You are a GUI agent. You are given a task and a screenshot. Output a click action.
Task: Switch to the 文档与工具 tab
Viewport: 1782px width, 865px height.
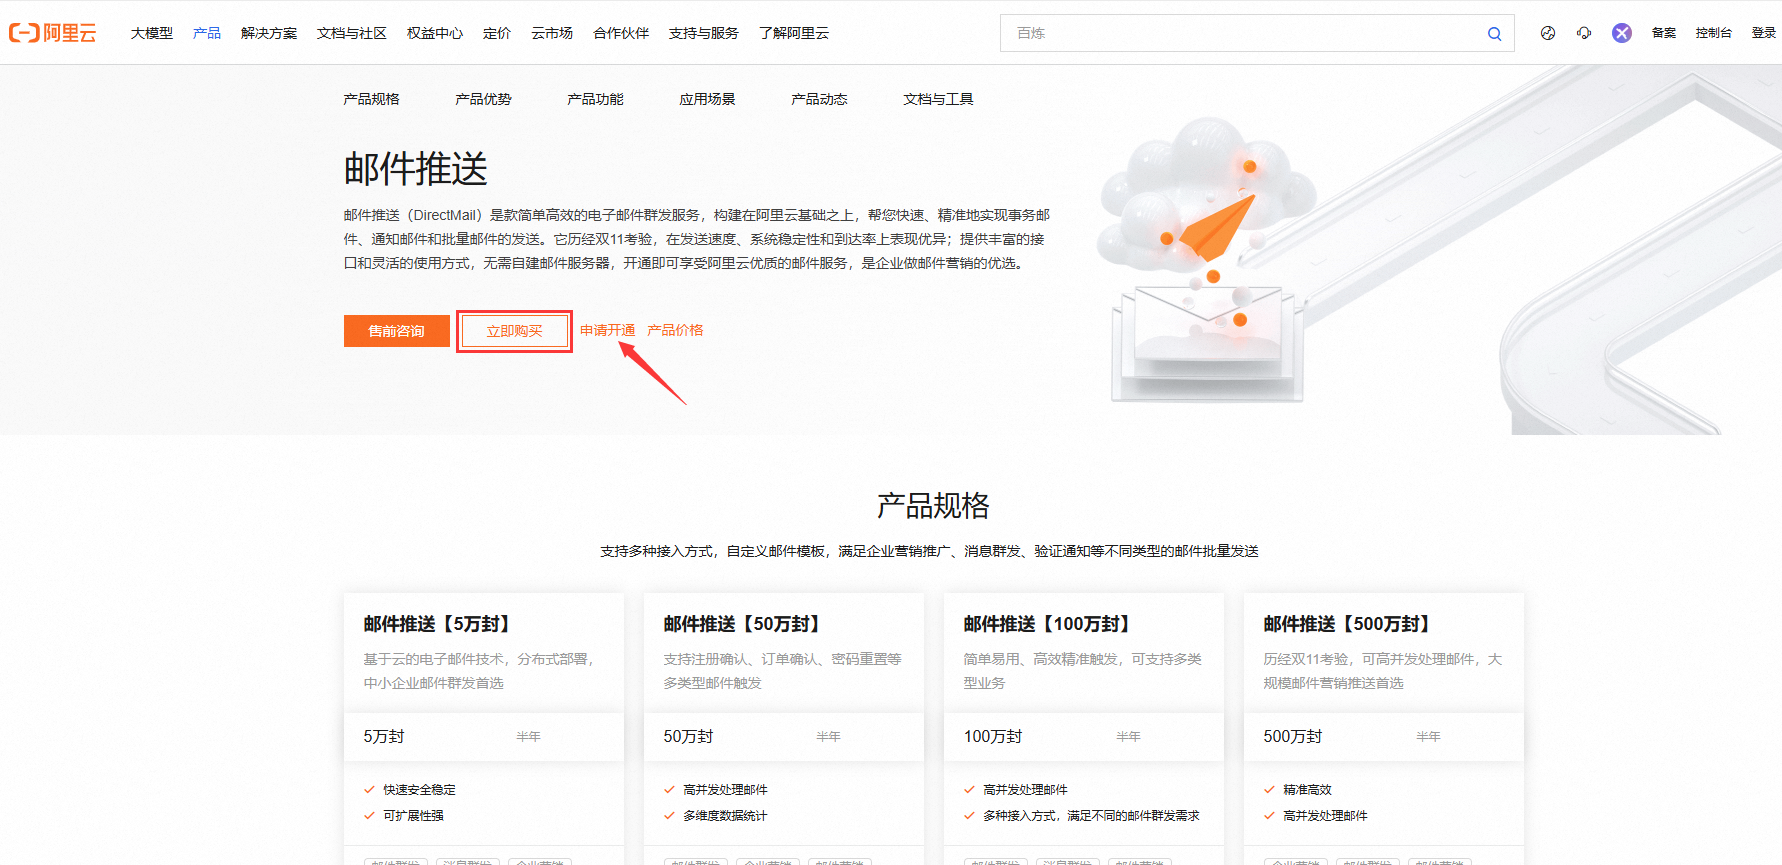(938, 99)
